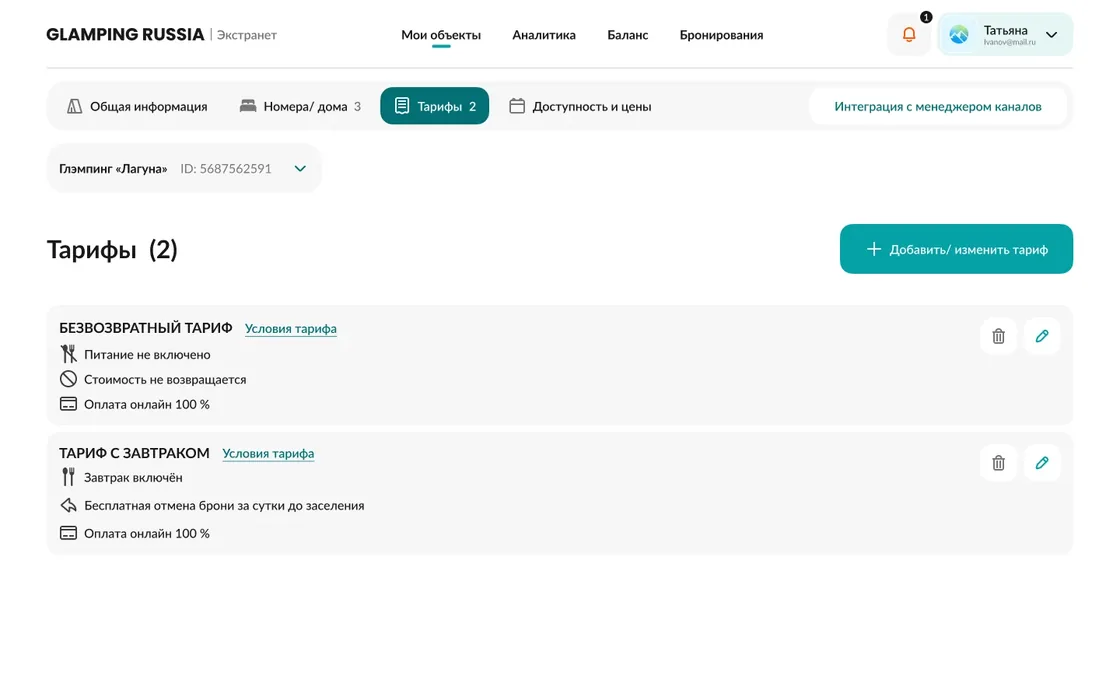
Task: Open the Глэмпинг «Лагуна» property selector
Action: [184, 169]
